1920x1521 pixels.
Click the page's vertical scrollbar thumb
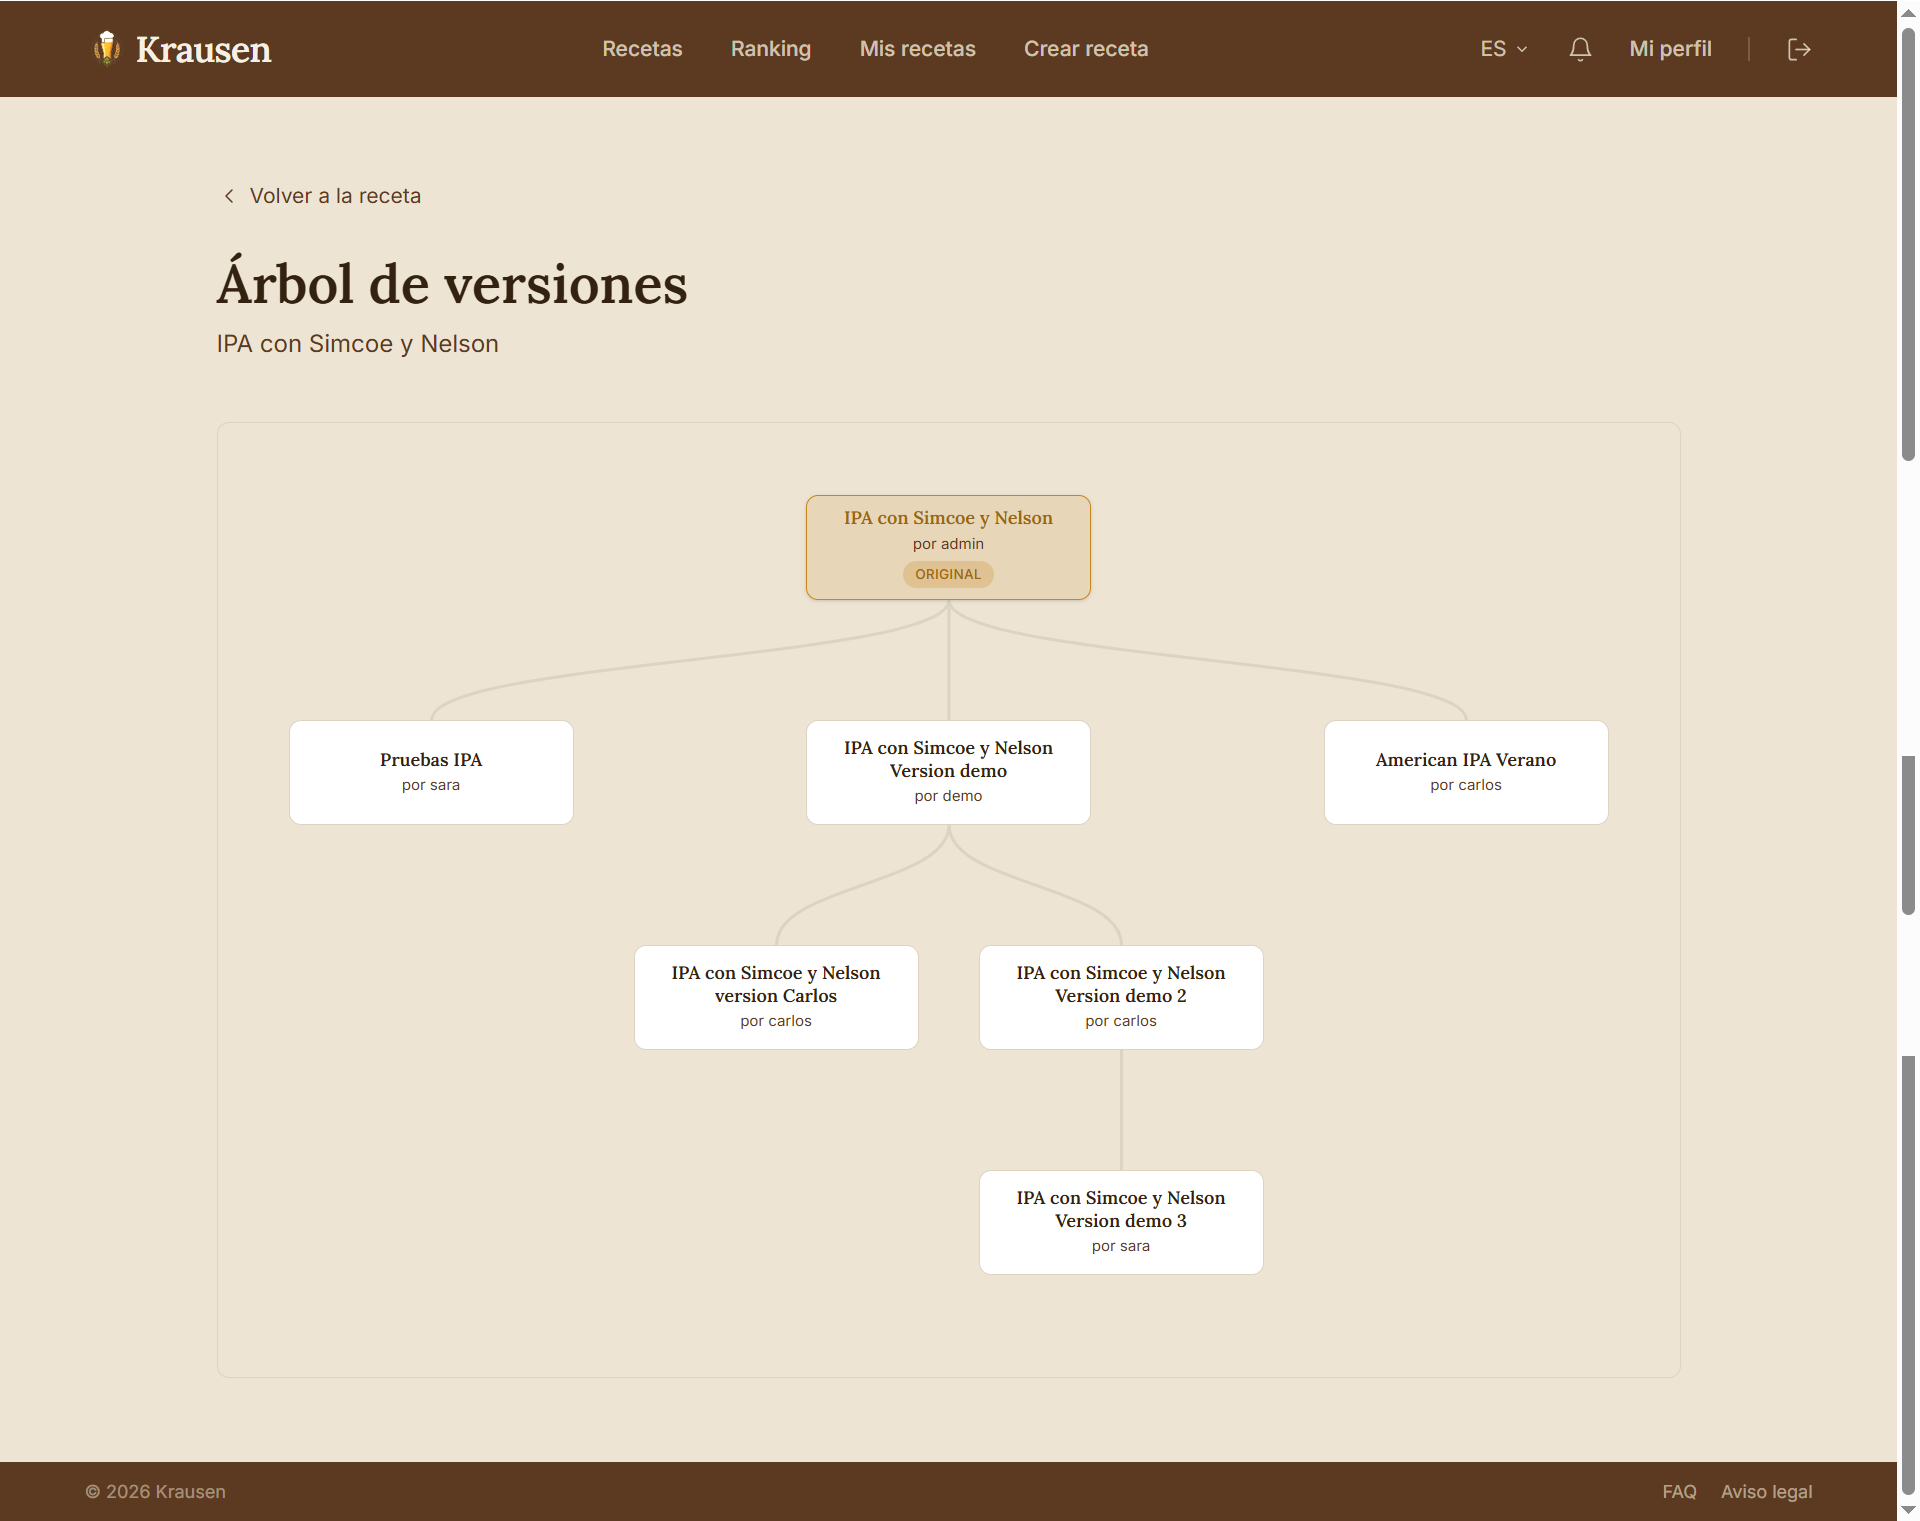(1908, 245)
